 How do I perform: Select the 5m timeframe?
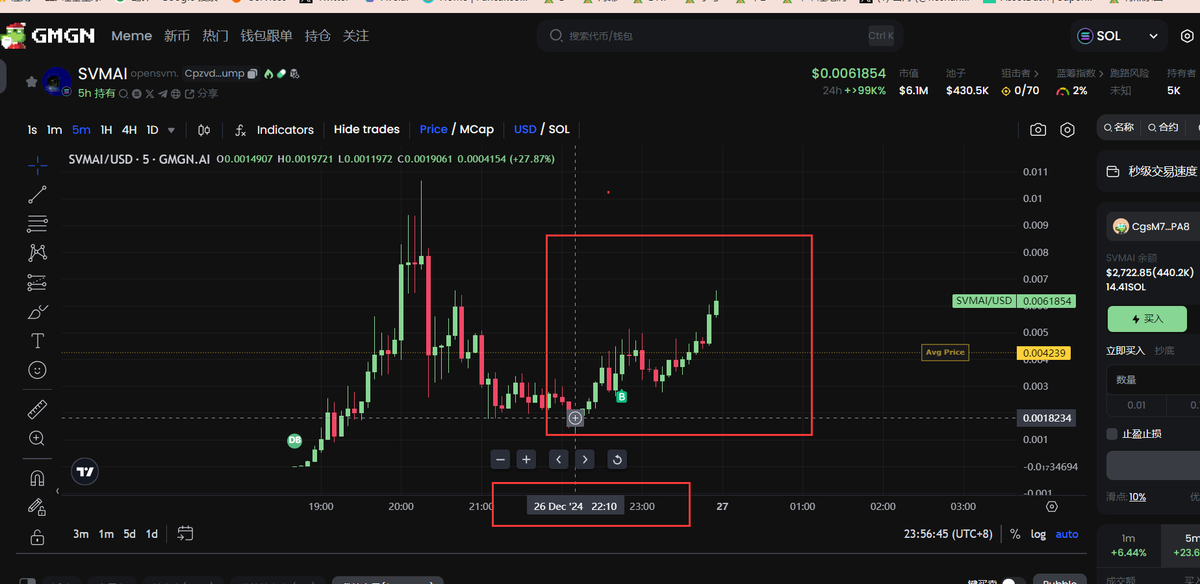81,130
